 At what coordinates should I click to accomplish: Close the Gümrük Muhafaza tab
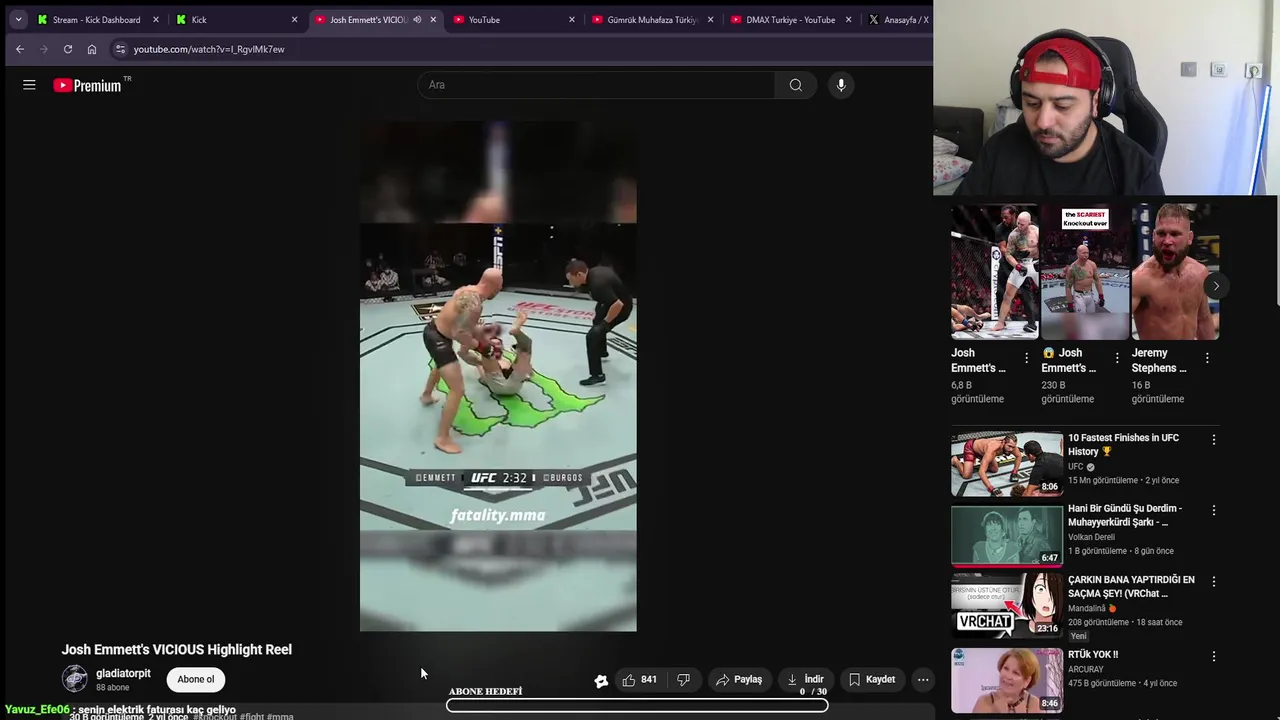711,19
